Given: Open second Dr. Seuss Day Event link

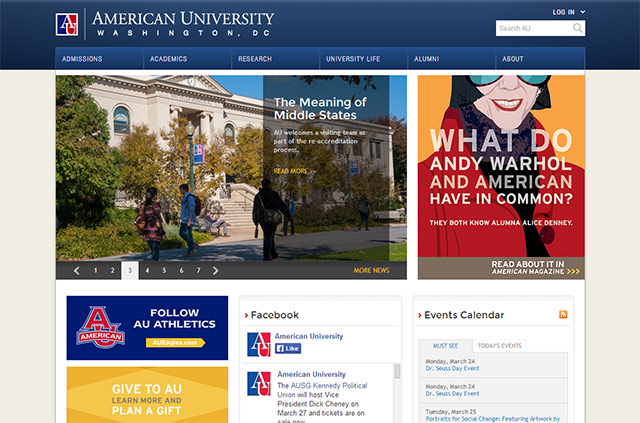Looking at the screenshot, I should (x=452, y=394).
